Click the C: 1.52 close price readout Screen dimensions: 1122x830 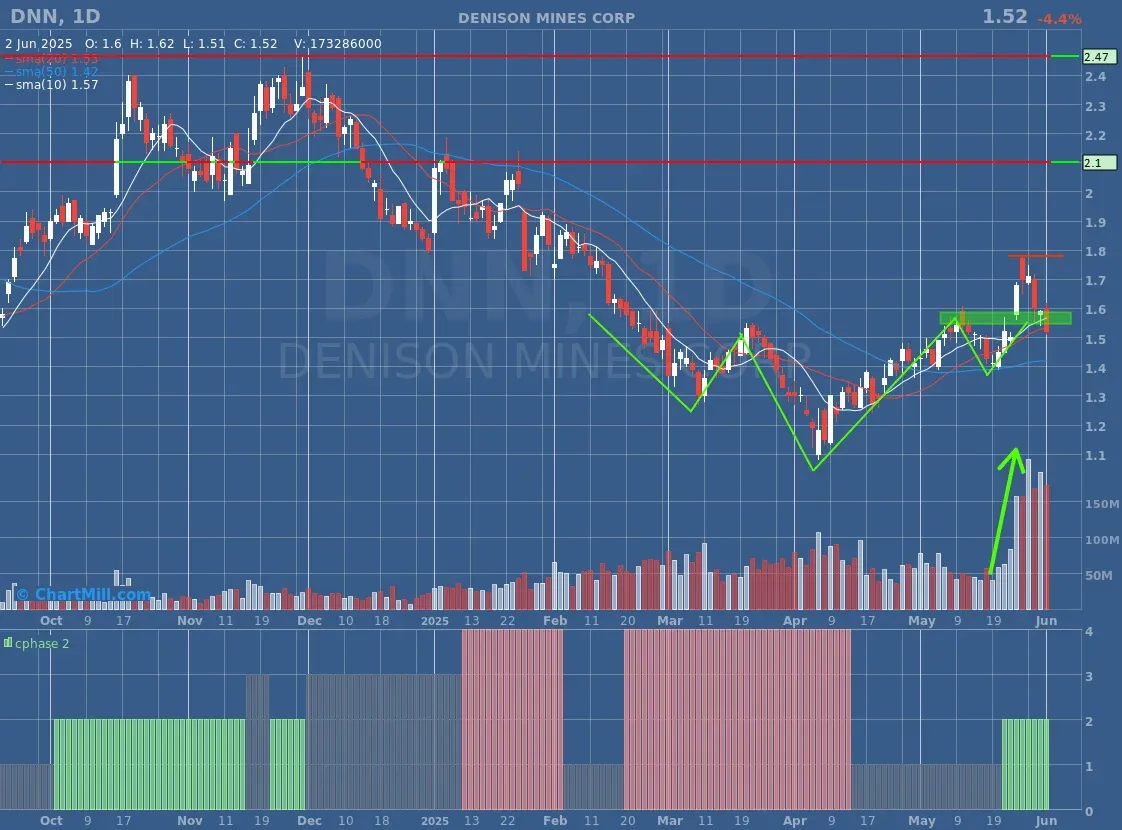(255, 44)
